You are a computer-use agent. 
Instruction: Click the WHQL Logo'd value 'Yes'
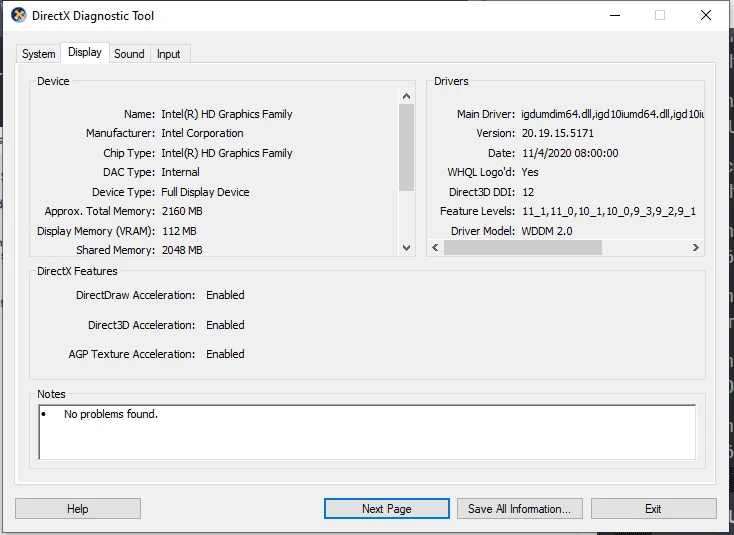530,172
